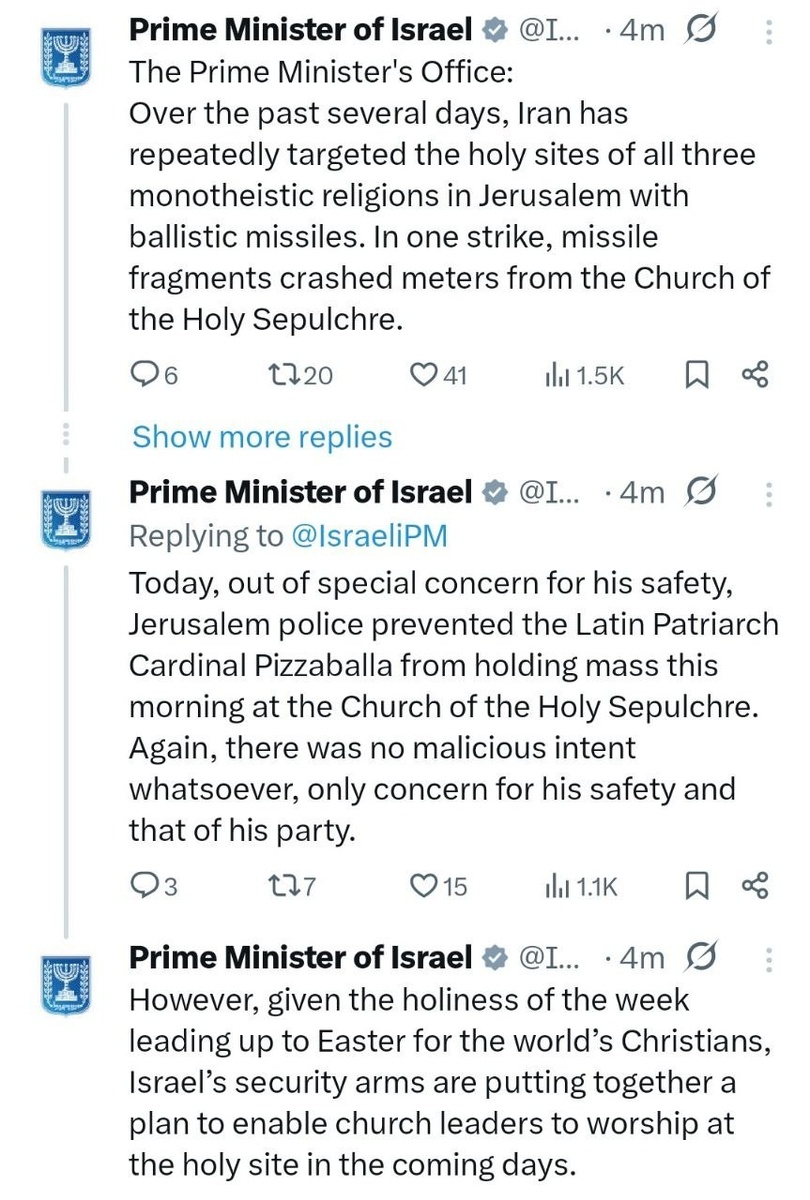View analytics showing 1.1K views
This screenshot has height=1200, width=810.
pyautogui.click(x=556, y=886)
